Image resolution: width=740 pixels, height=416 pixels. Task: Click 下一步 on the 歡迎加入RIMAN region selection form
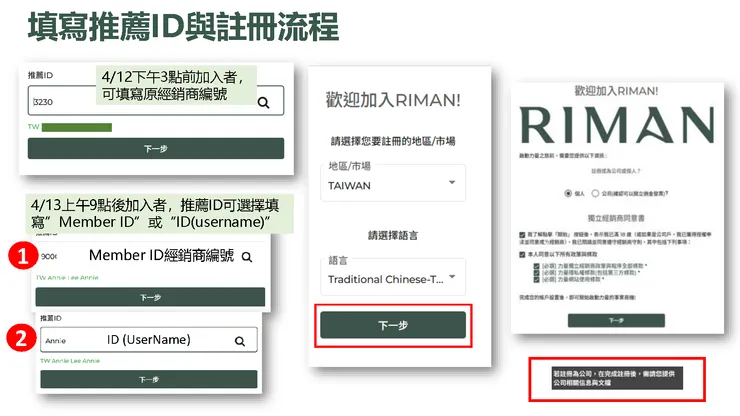(x=393, y=325)
